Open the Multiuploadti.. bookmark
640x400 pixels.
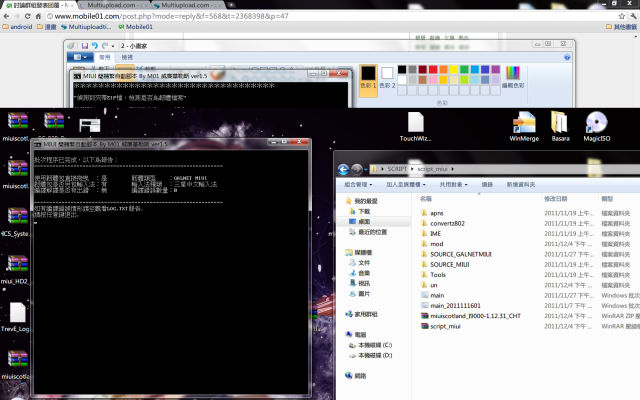pos(86,27)
